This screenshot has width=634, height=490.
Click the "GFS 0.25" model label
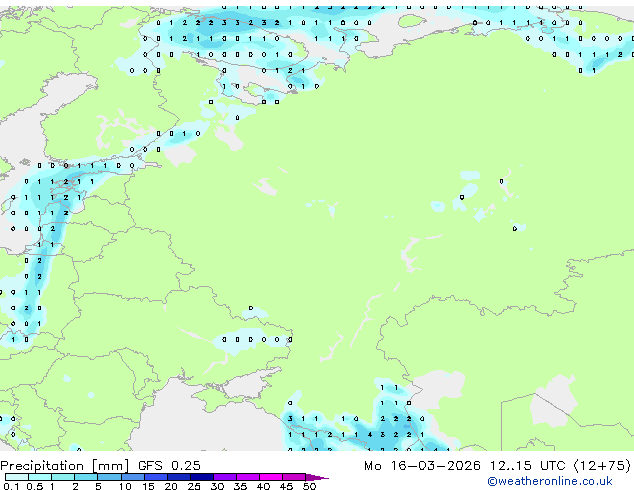pyautogui.click(x=169, y=465)
